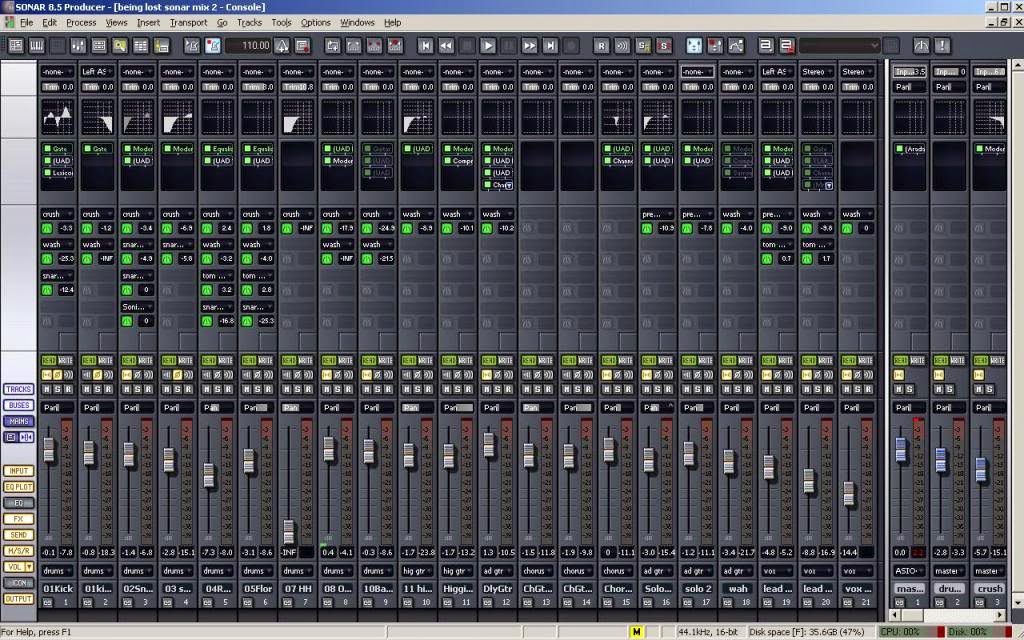Click the 05Flor channel name label
The width and height of the screenshot is (1024, 640).
(x=257, y=588)
